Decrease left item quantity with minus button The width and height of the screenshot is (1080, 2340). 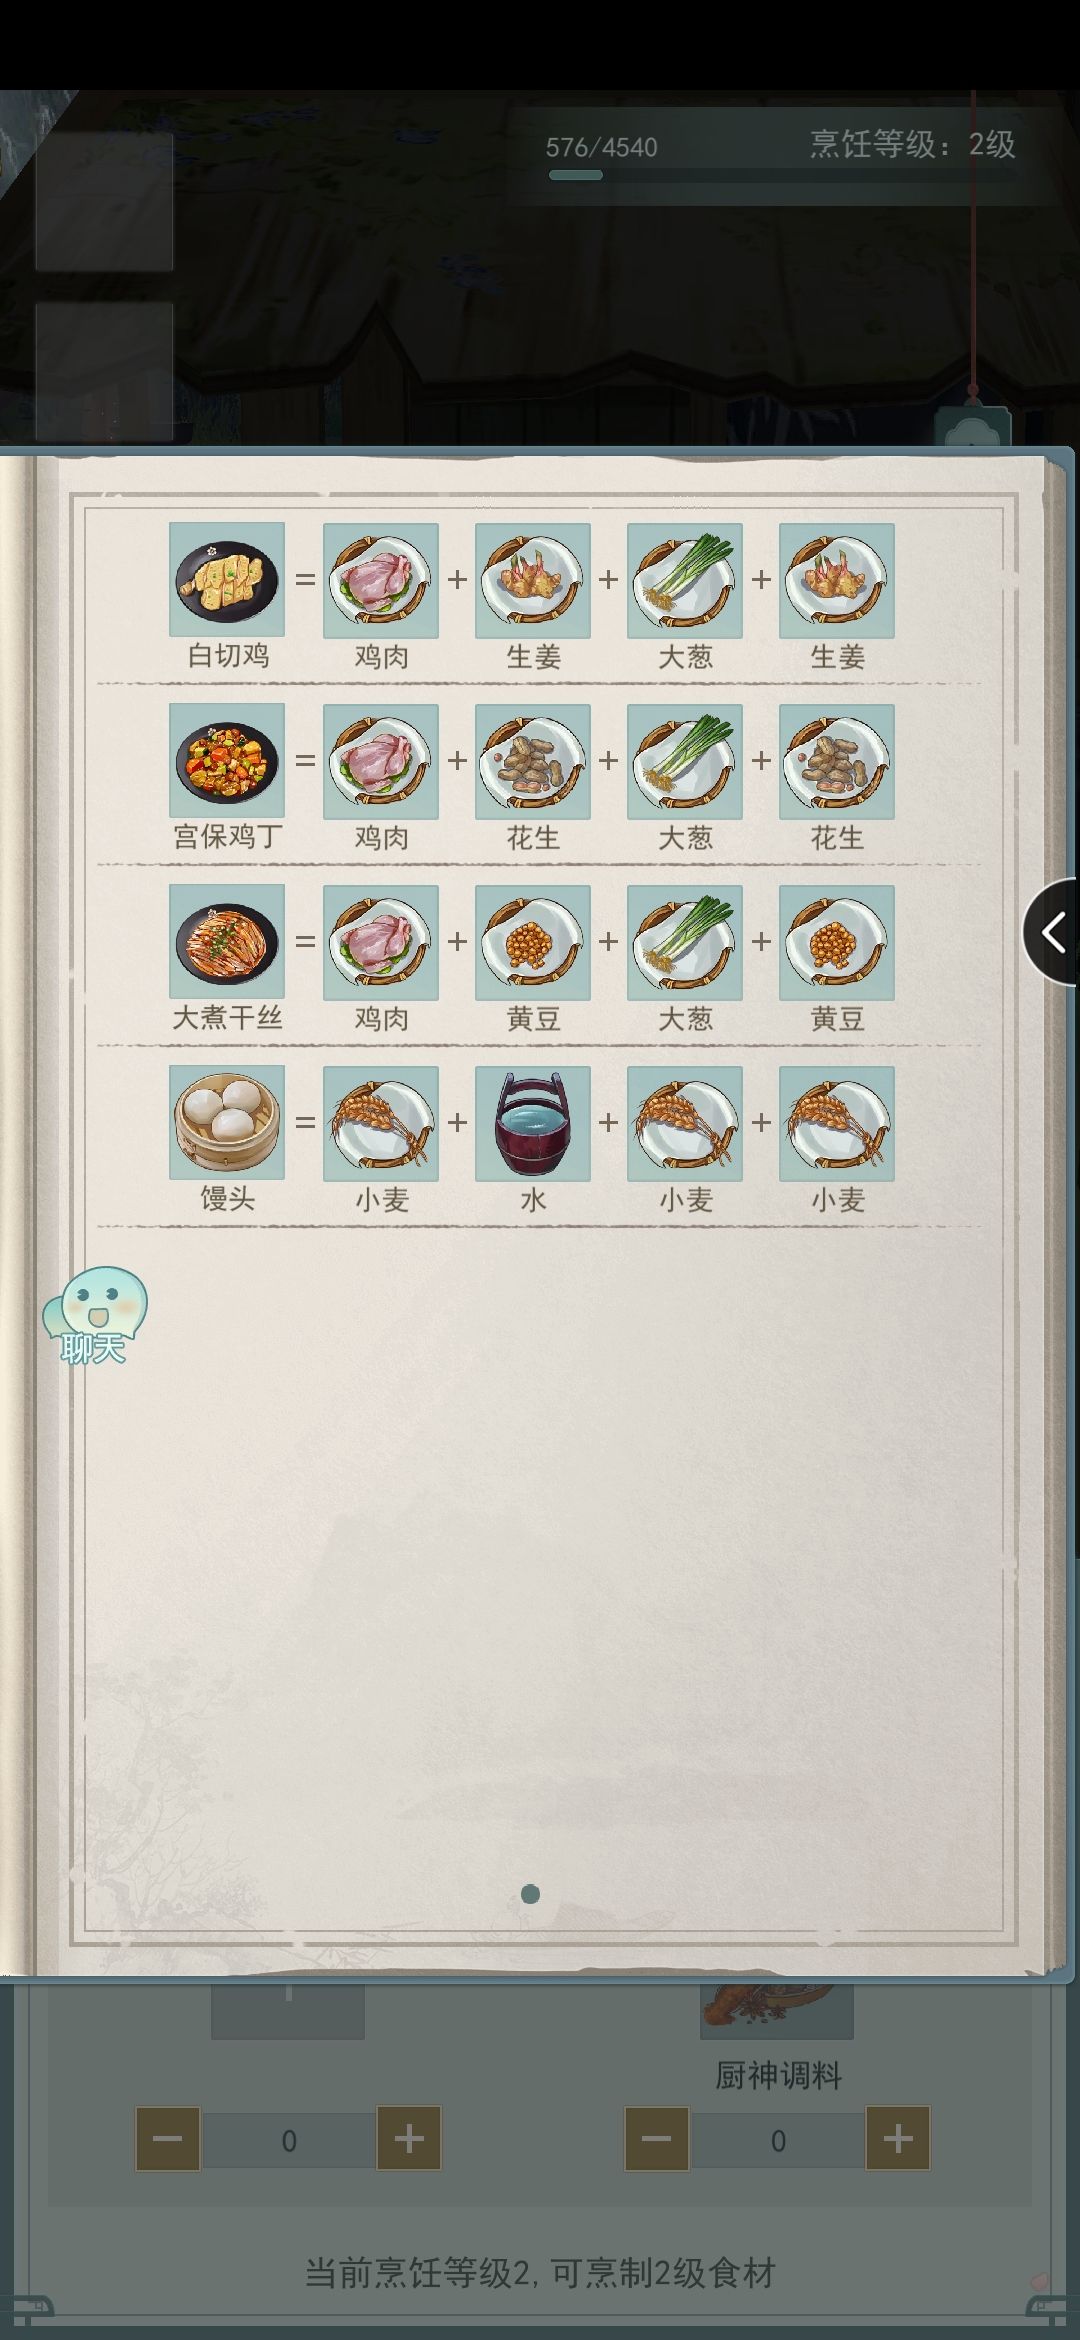(x=168, y=2138)
